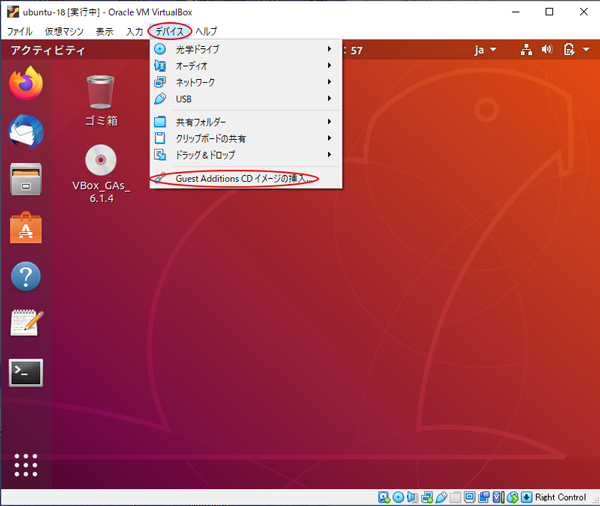Select オーディオ menu entry

pos(246,65)
